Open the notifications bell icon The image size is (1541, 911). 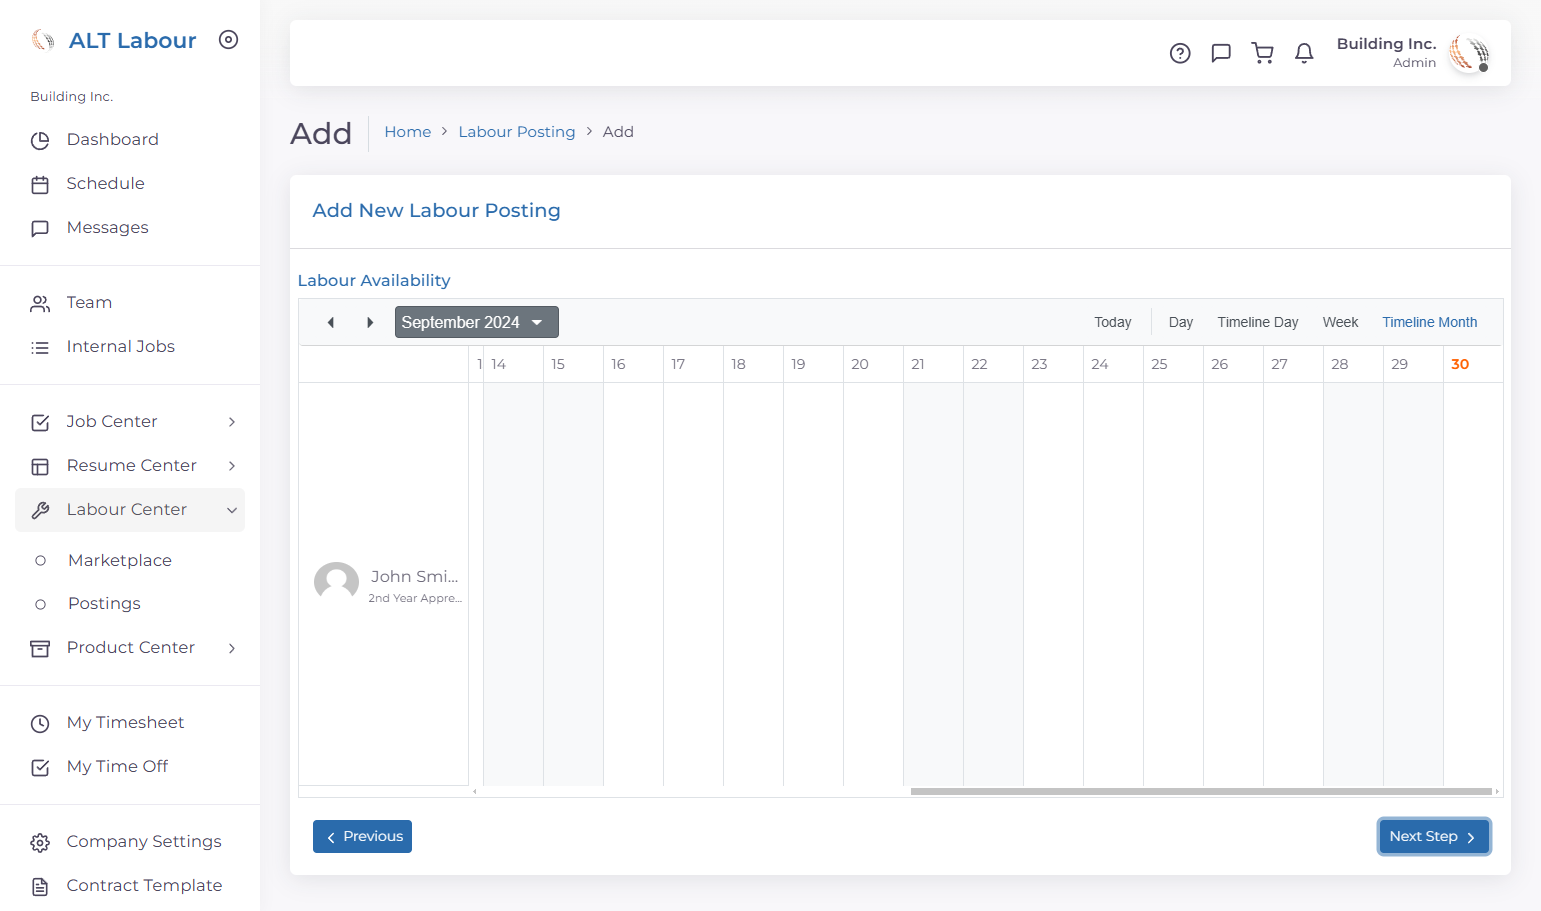click(x=1304, y=53)
